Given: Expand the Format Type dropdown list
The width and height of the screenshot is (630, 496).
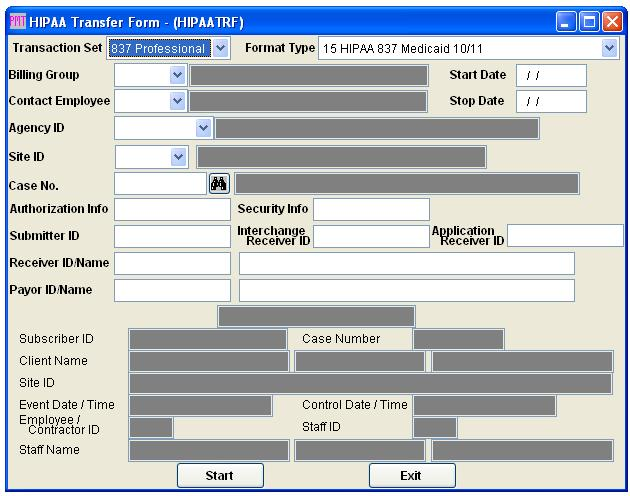Looking at the screenshot, I should (610, 48).
